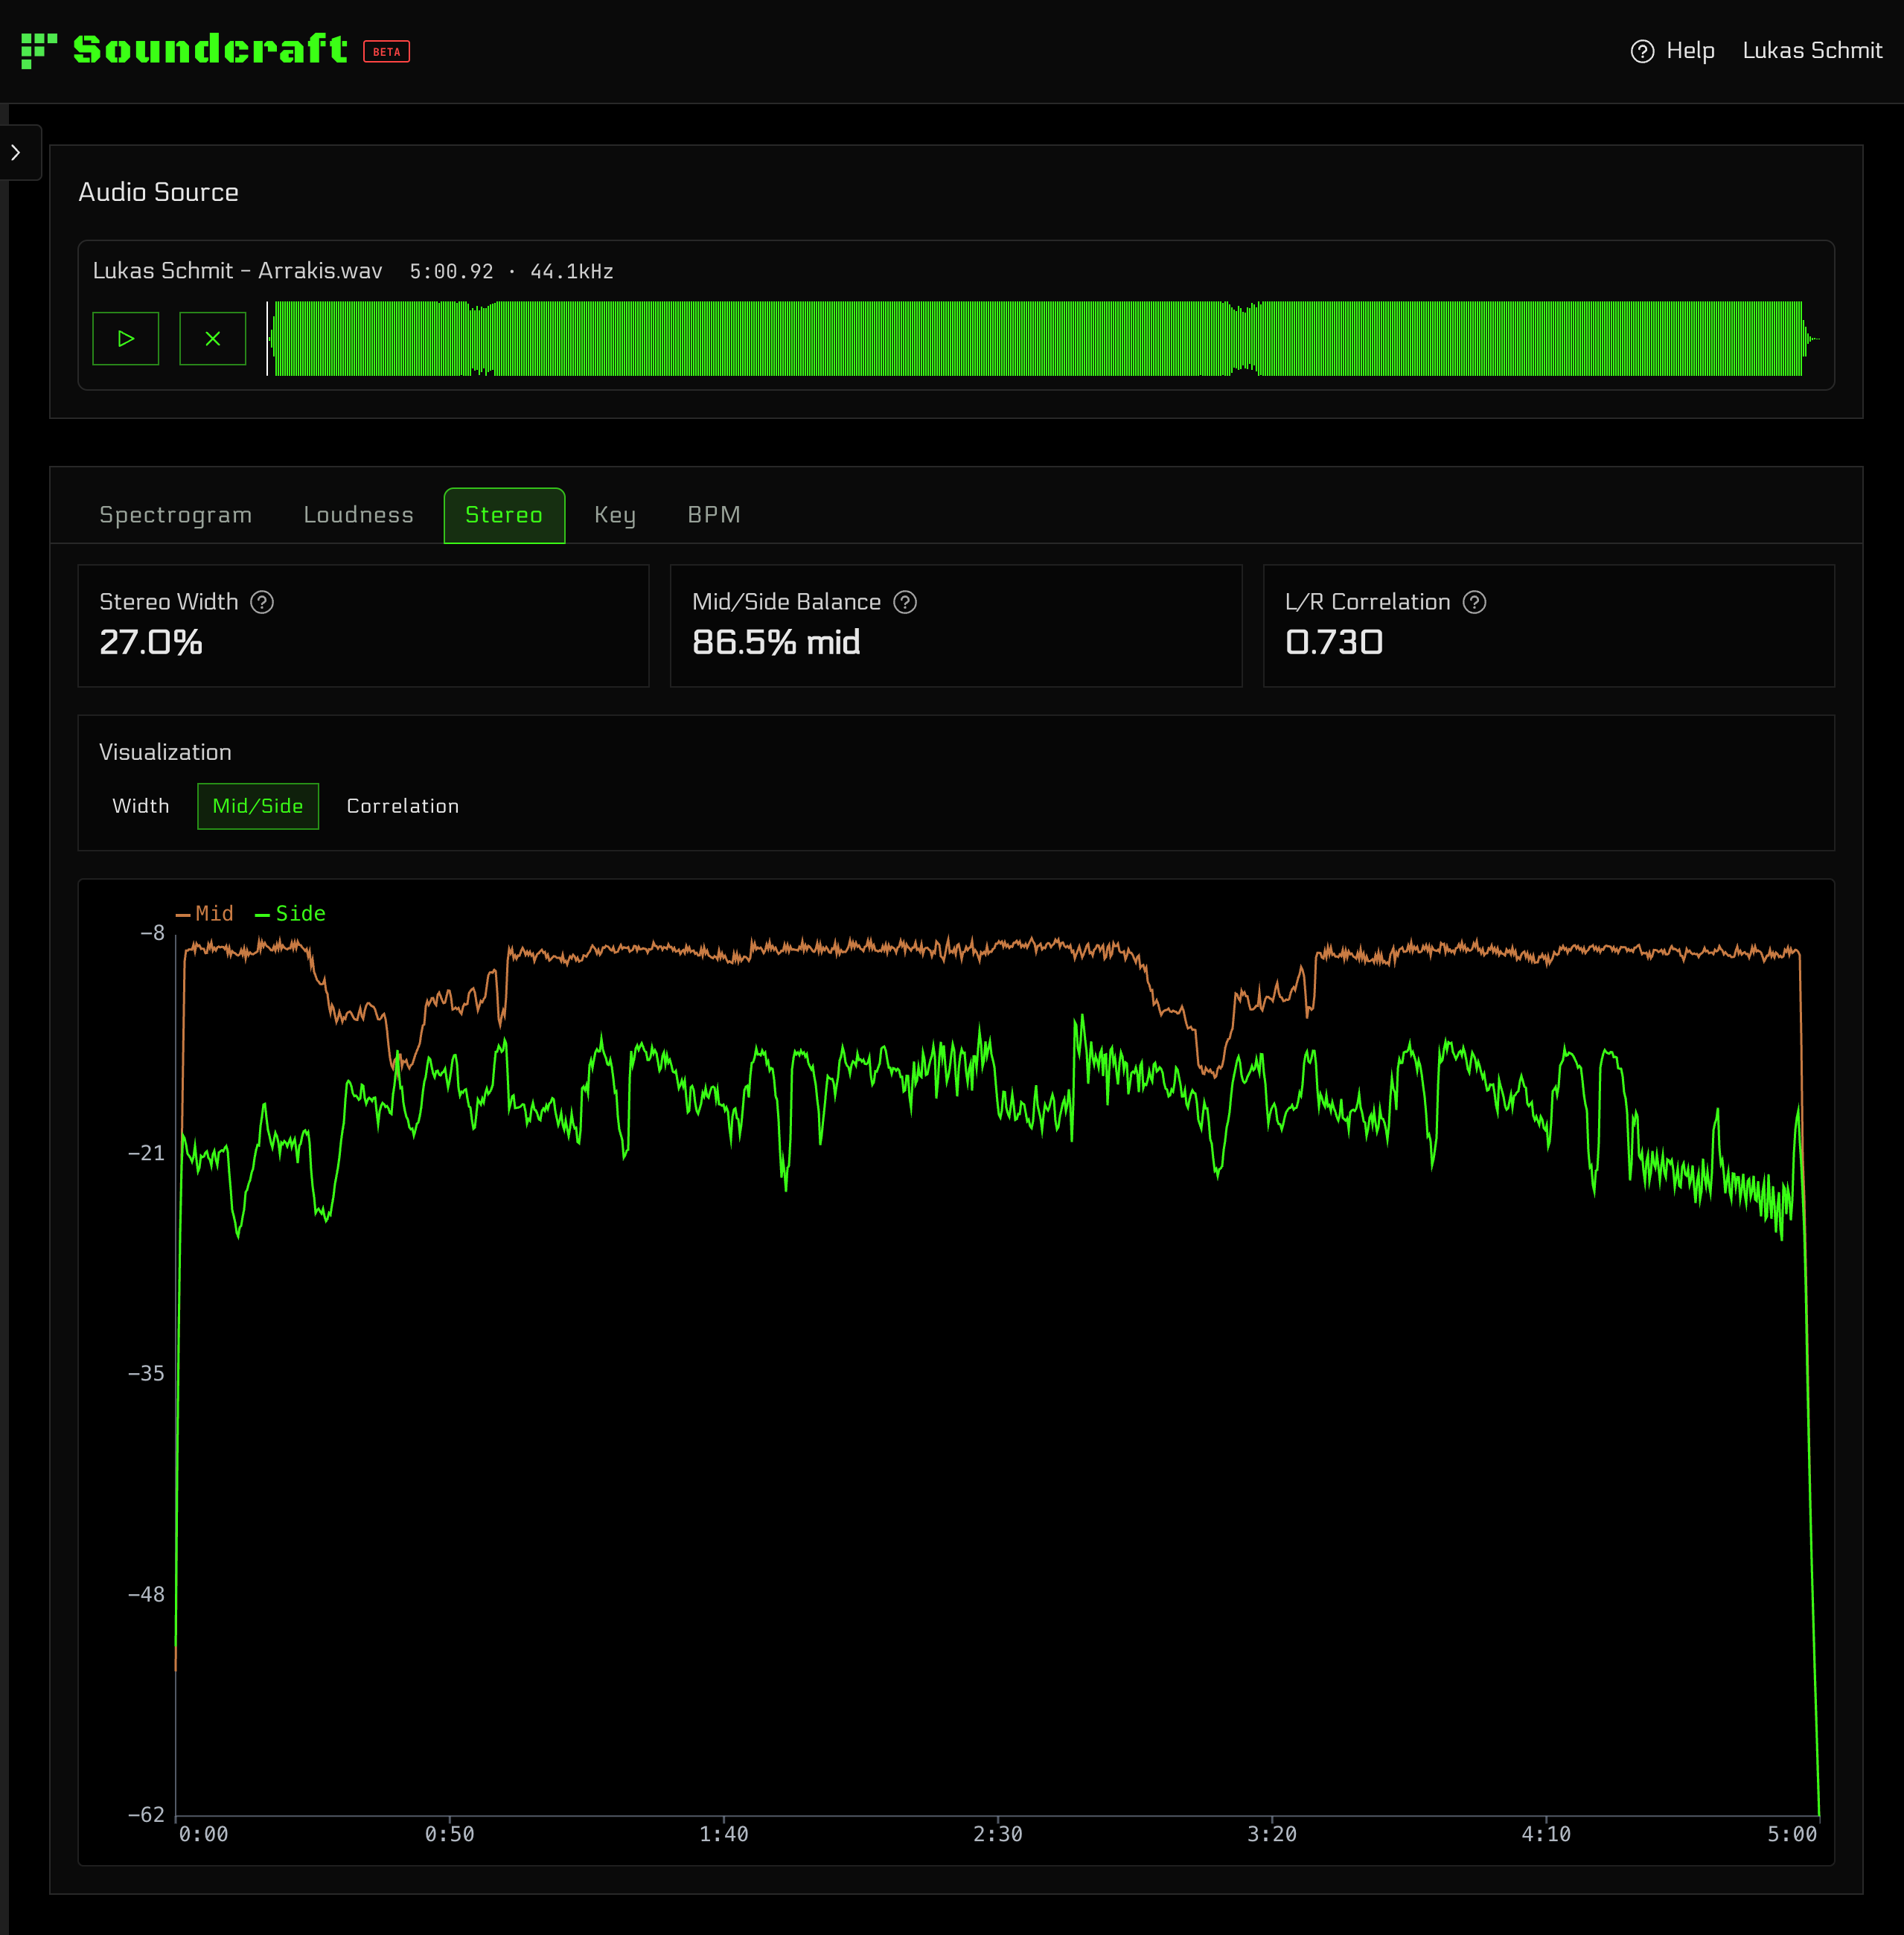Click the Stereo Width help icon

(x=262, y=602)
